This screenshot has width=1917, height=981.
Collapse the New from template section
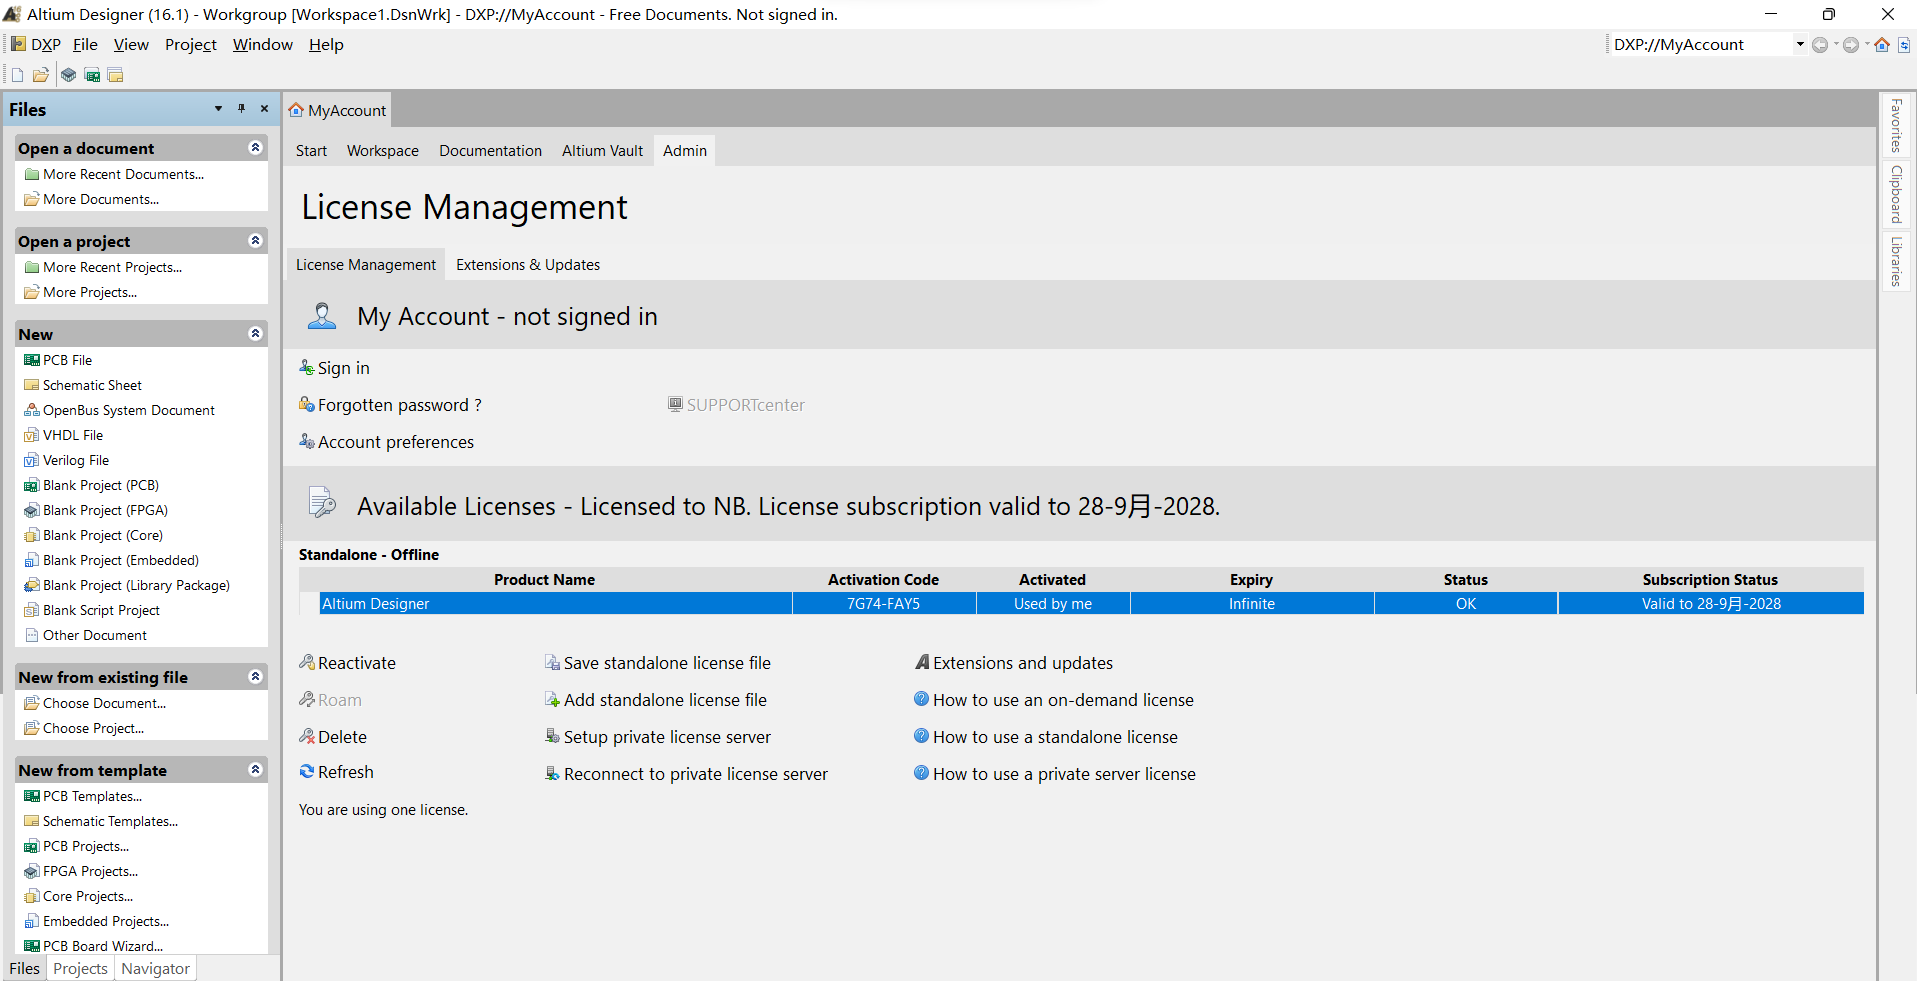(255, 769)
